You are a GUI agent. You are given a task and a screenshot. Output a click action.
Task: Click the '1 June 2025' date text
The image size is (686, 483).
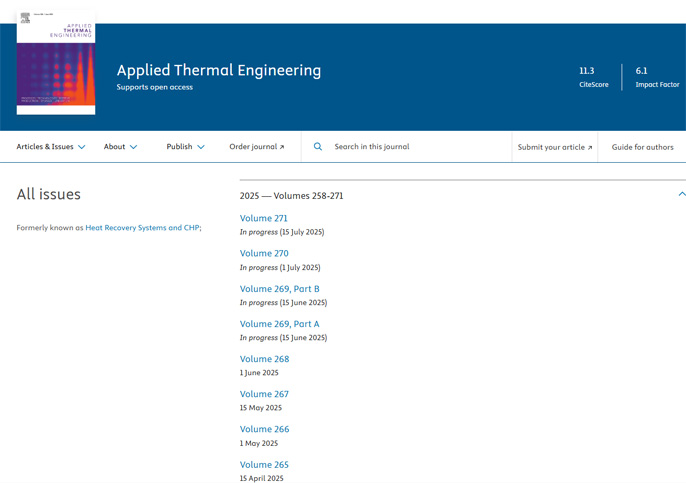(x=259, y=373)
